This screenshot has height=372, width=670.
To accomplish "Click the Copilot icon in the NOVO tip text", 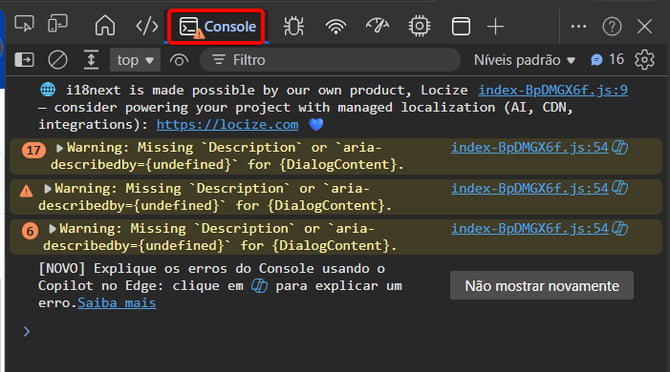I will pos(259,286).
